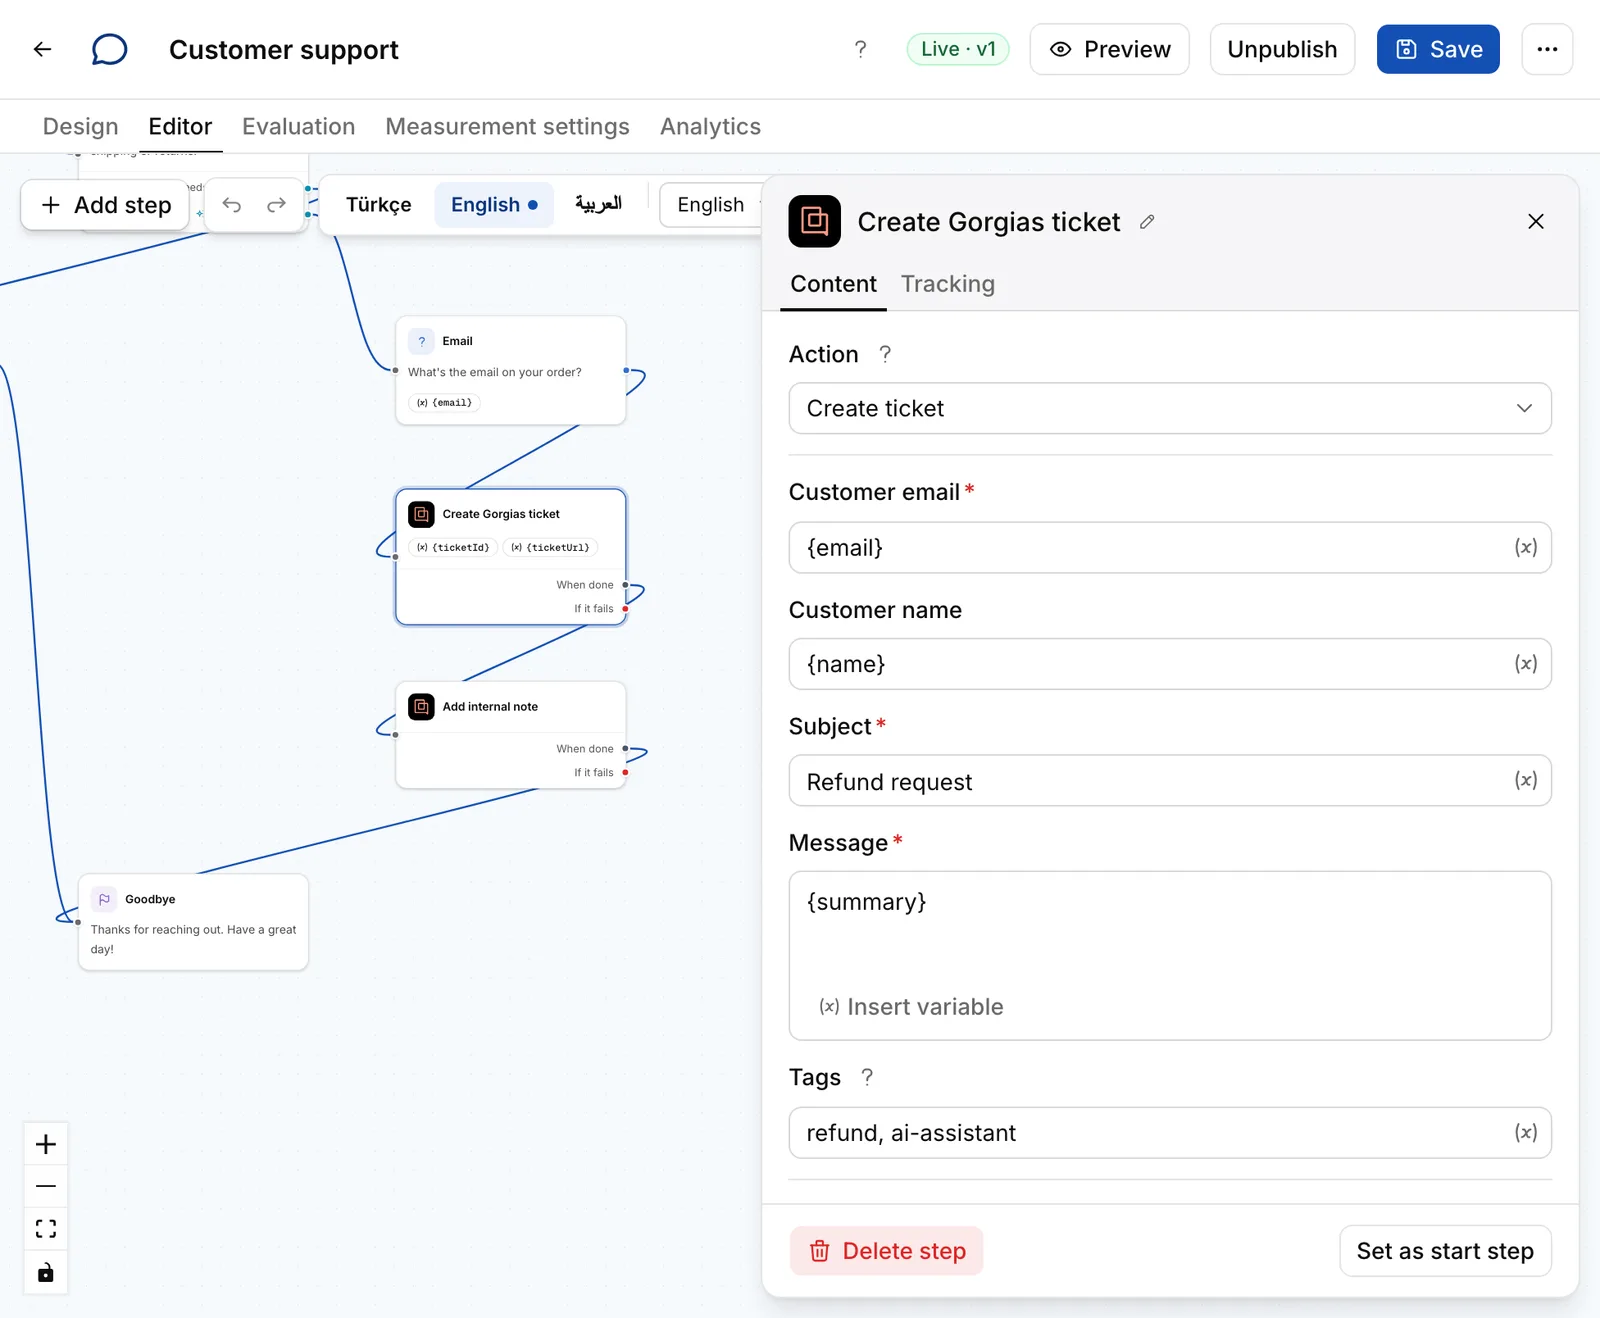
Task: Click the Add step button
Action: coord(105,205)
